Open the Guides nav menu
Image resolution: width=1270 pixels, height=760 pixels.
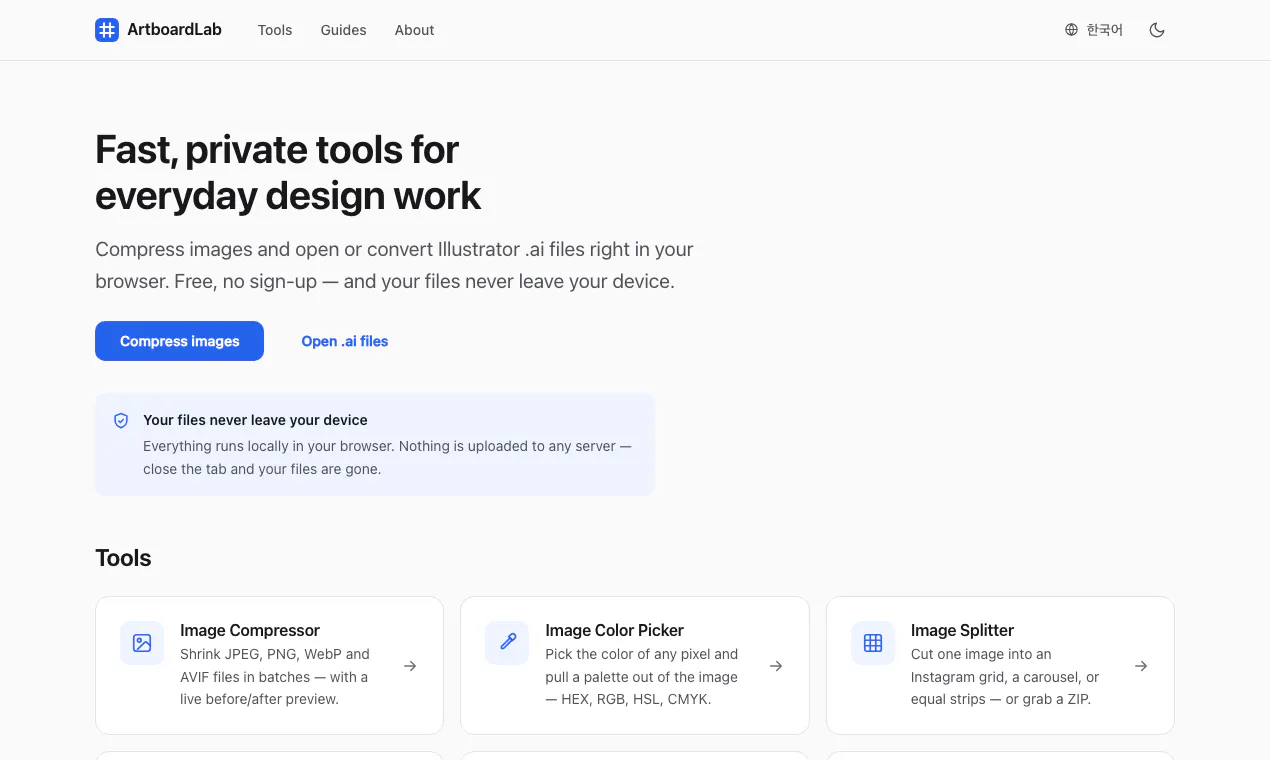343,30
